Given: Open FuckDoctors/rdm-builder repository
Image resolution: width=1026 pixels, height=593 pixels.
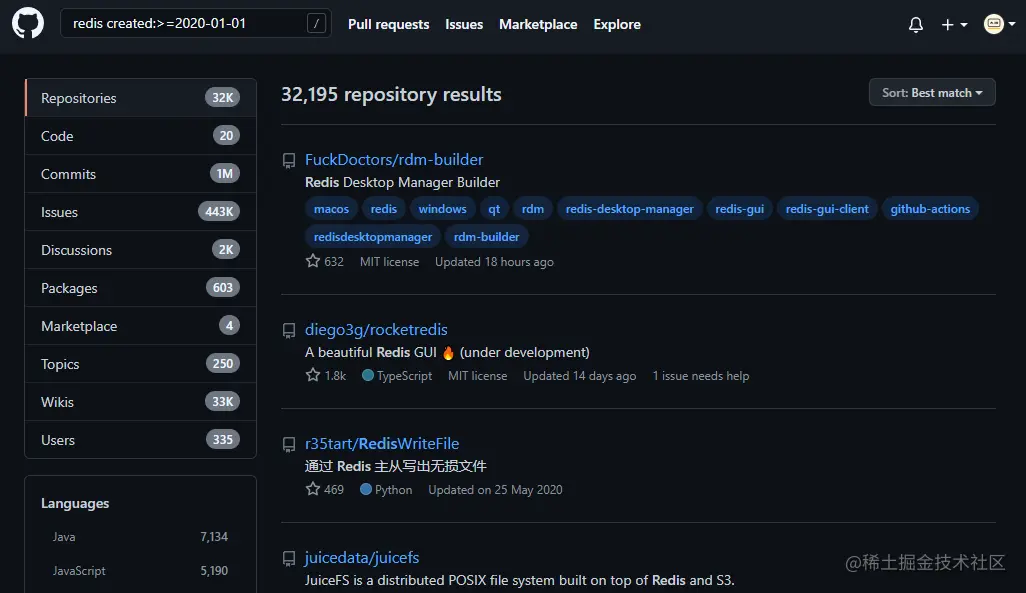Looking at the screenshot, I should (x=394, y=160).
